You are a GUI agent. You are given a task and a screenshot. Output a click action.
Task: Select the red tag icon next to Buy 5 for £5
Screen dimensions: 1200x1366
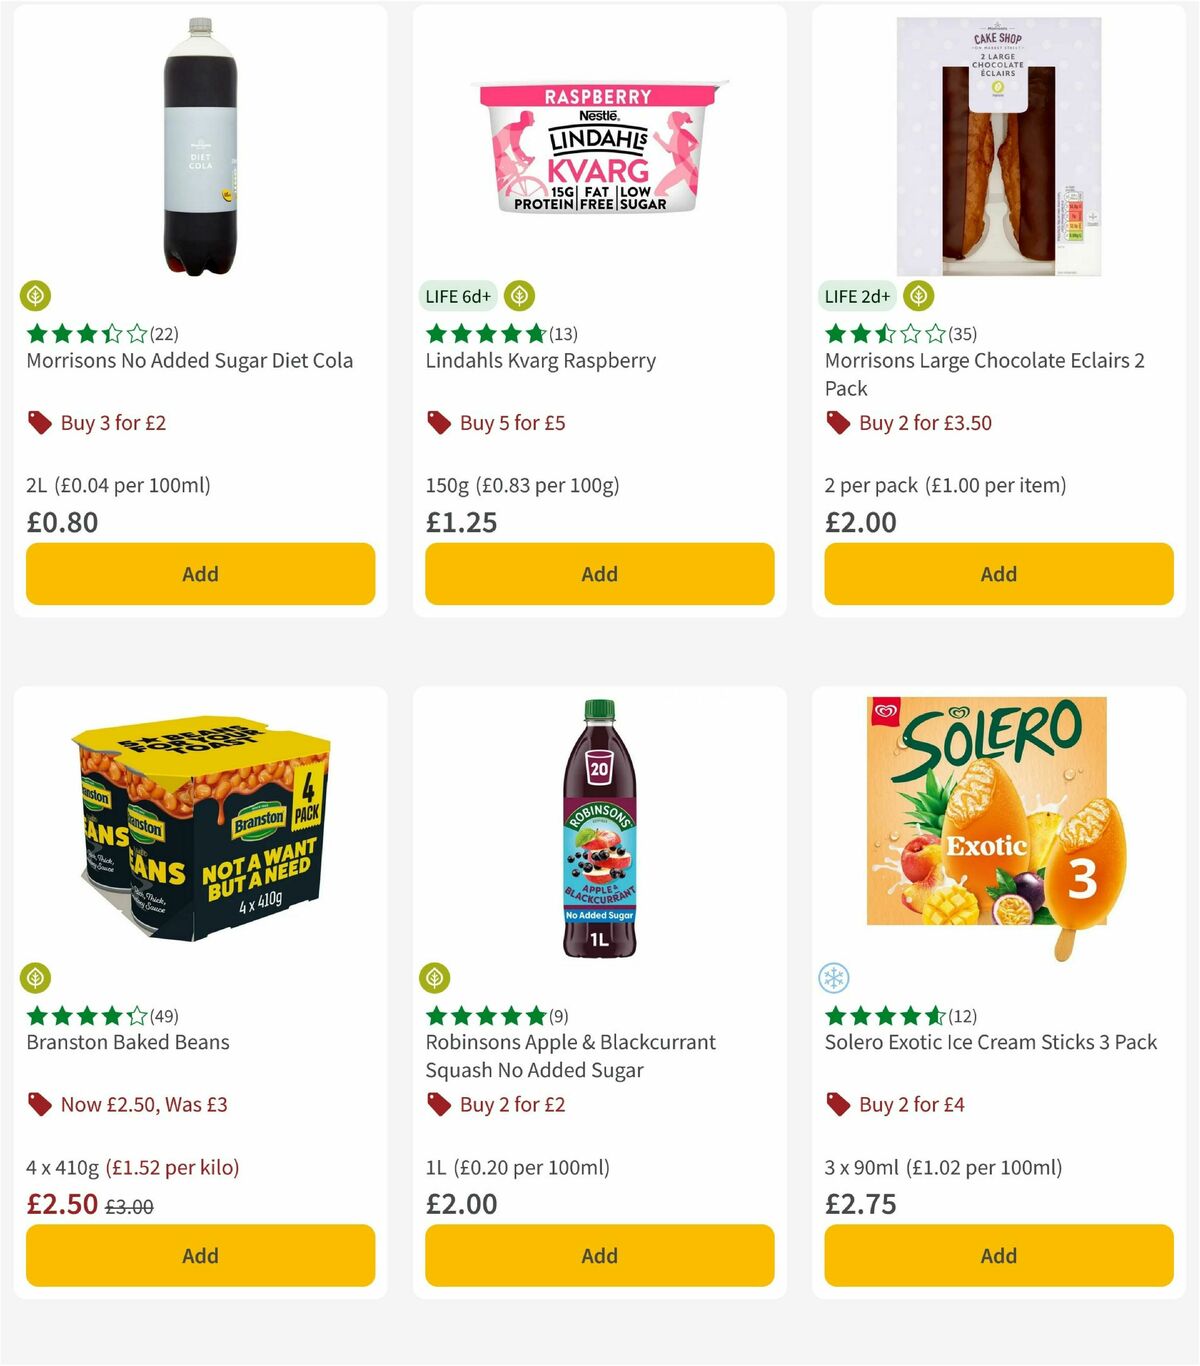438,422
